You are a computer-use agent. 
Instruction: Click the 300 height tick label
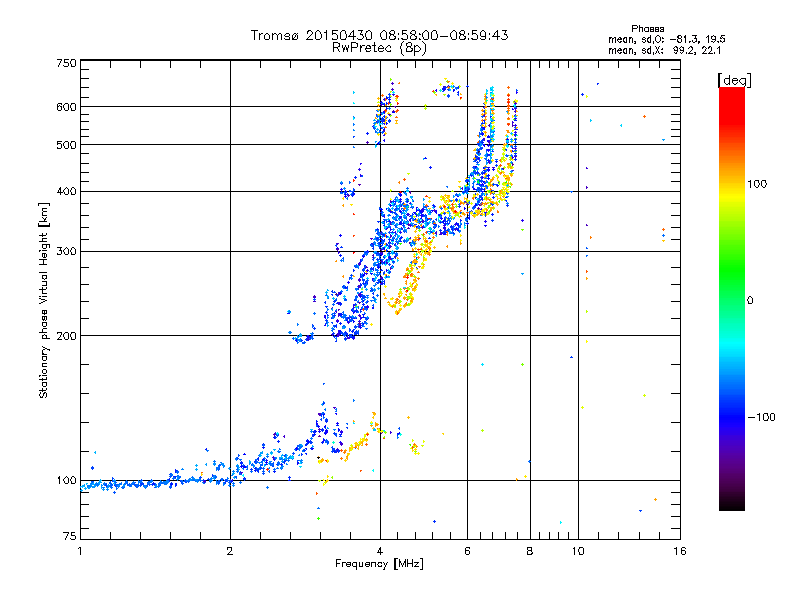(66, 252)
